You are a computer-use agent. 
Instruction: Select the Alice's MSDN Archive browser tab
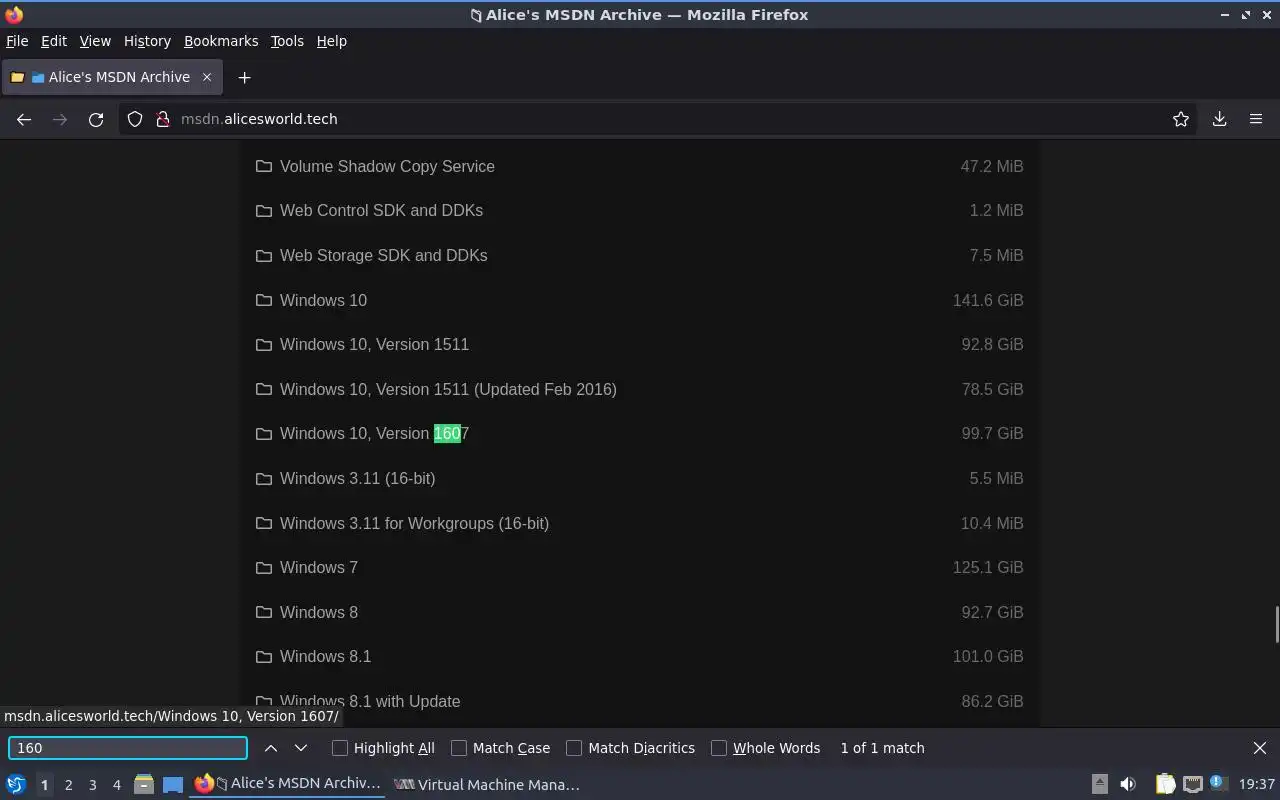point(112,77)
